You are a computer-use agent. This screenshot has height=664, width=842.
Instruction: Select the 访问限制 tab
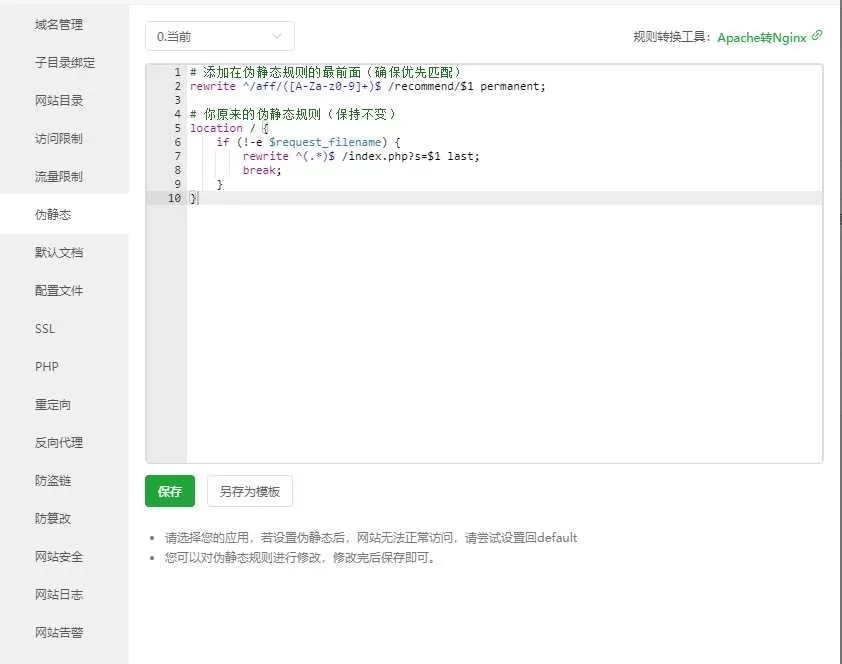click(x=59, y=138)
